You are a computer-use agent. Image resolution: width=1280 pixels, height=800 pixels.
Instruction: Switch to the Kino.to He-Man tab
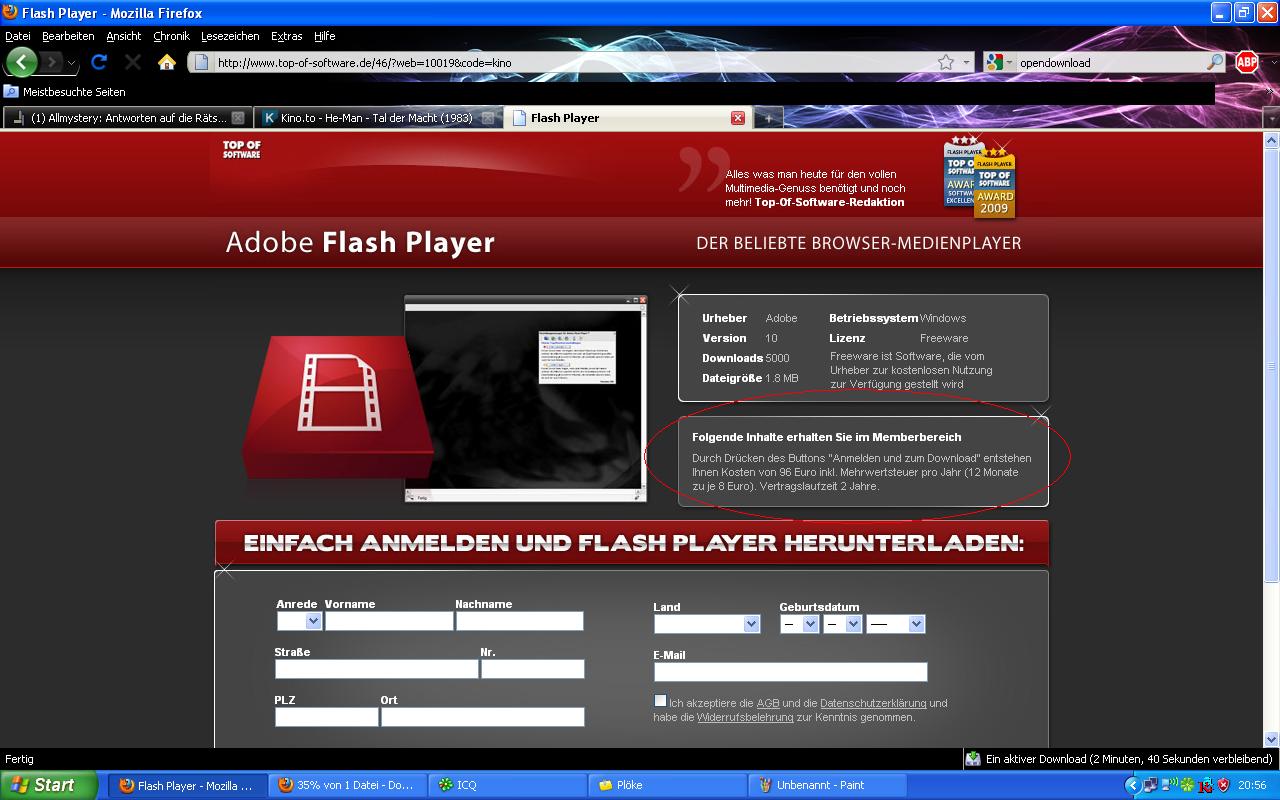tap(377, 118)
